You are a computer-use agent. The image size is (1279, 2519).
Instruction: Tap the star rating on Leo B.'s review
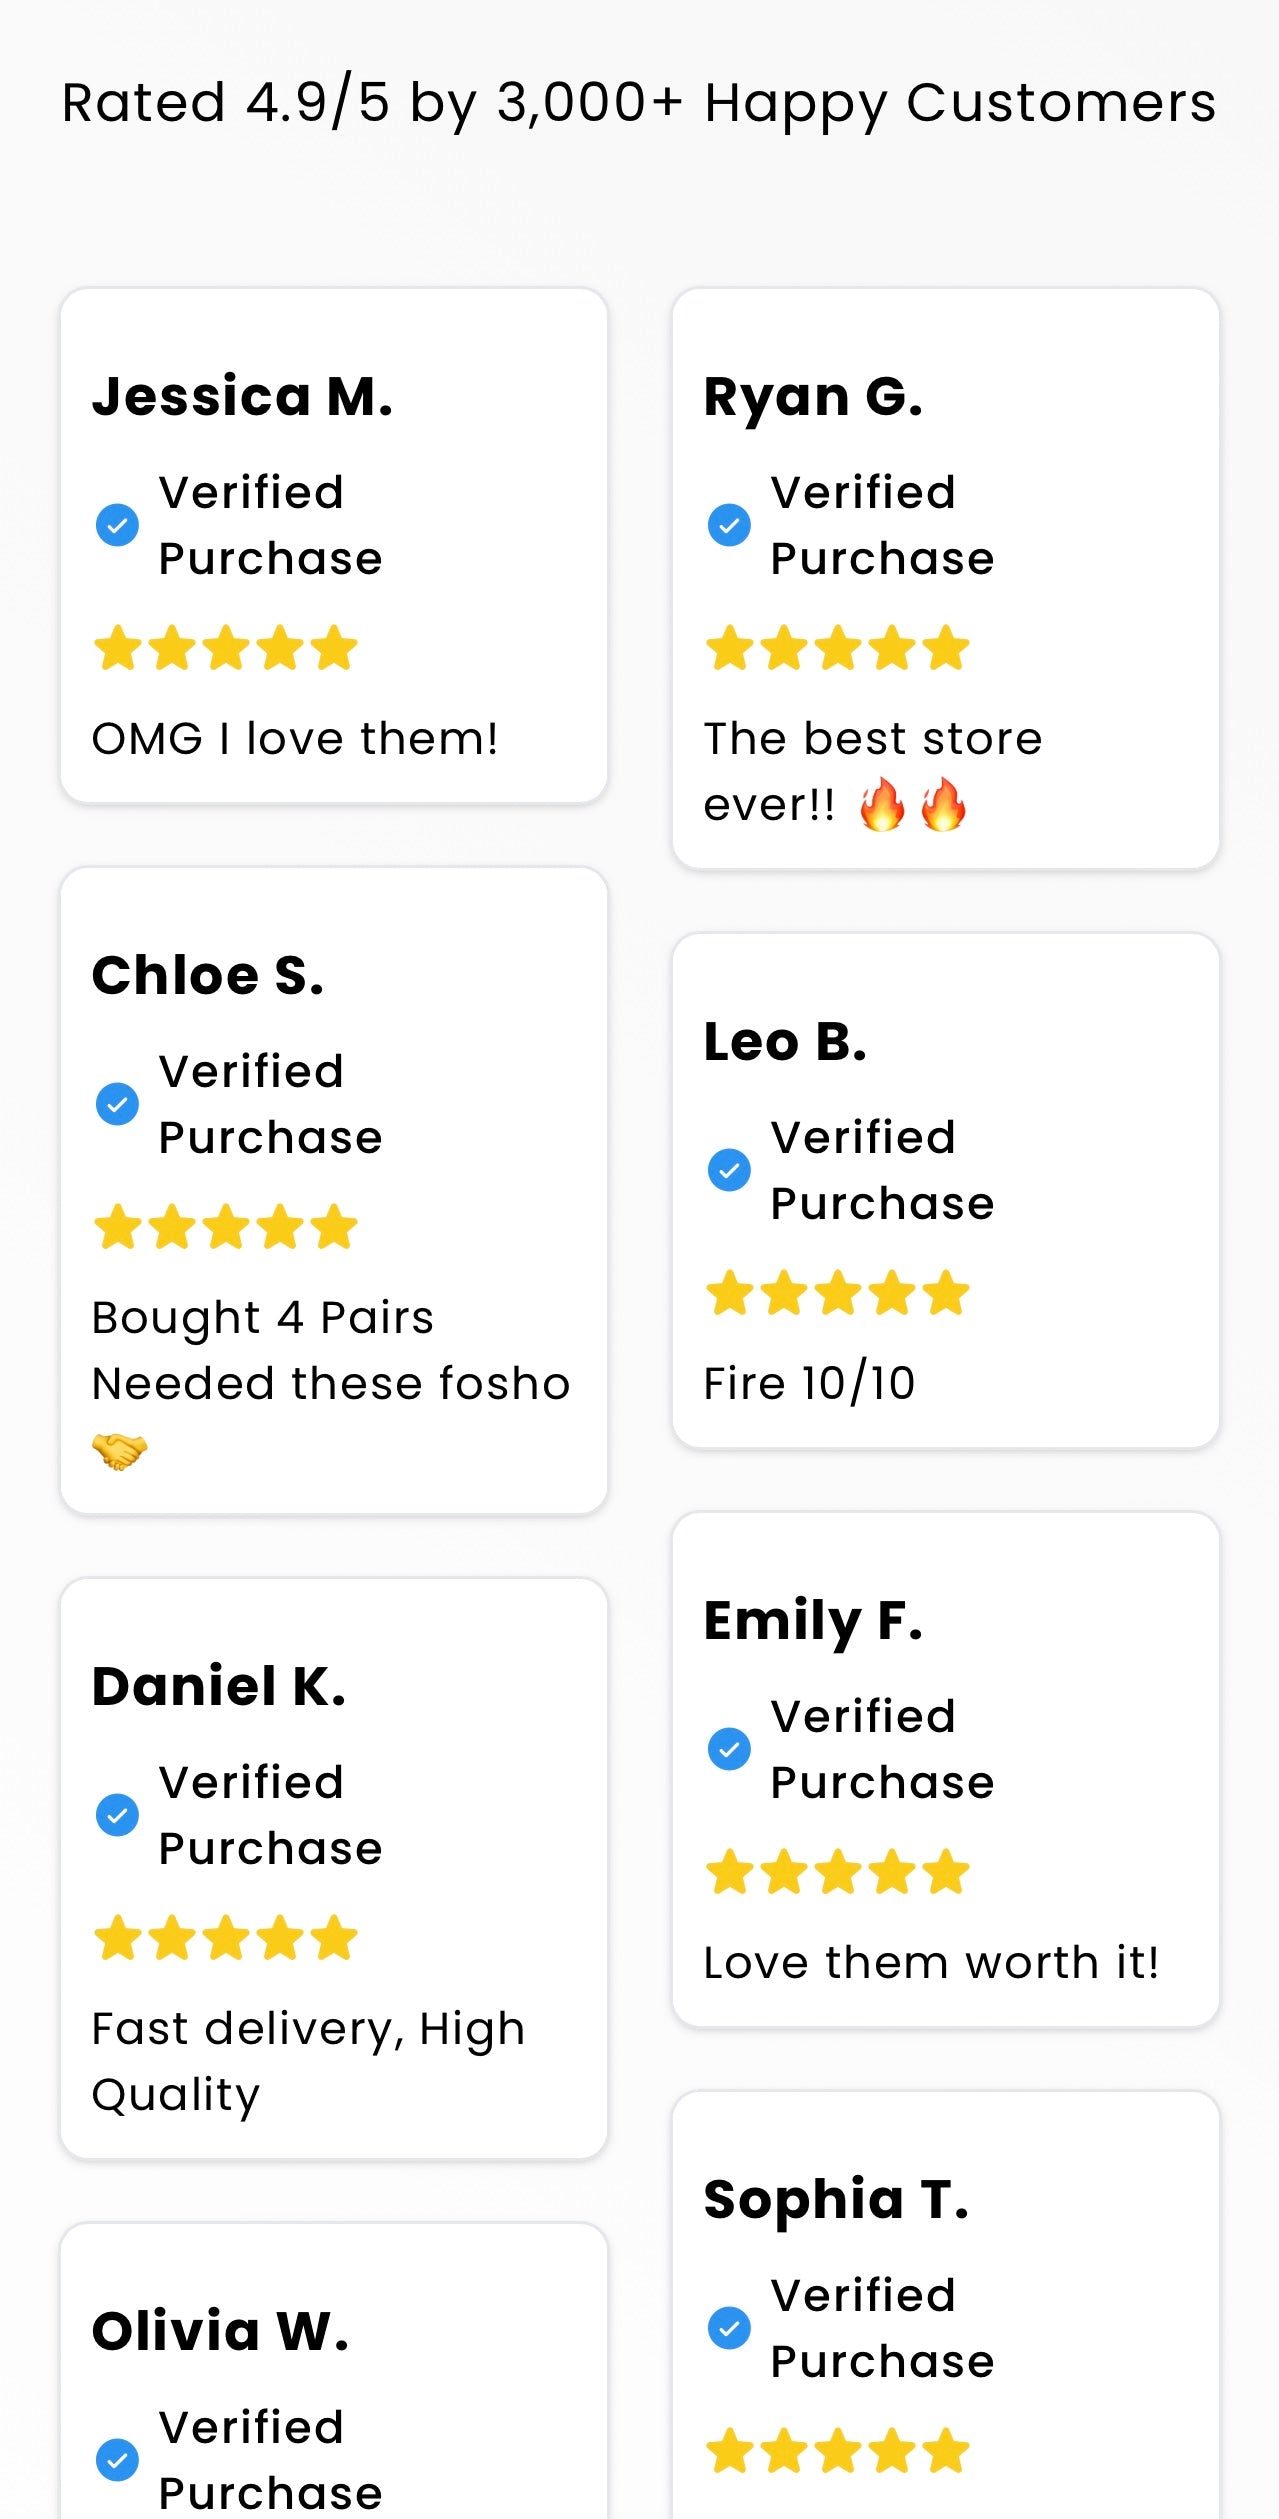point(838,1293)
